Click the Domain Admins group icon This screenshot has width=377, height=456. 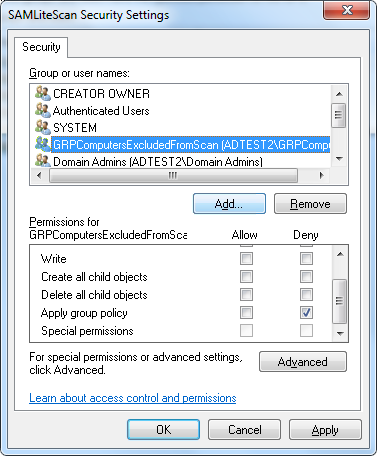43,161
